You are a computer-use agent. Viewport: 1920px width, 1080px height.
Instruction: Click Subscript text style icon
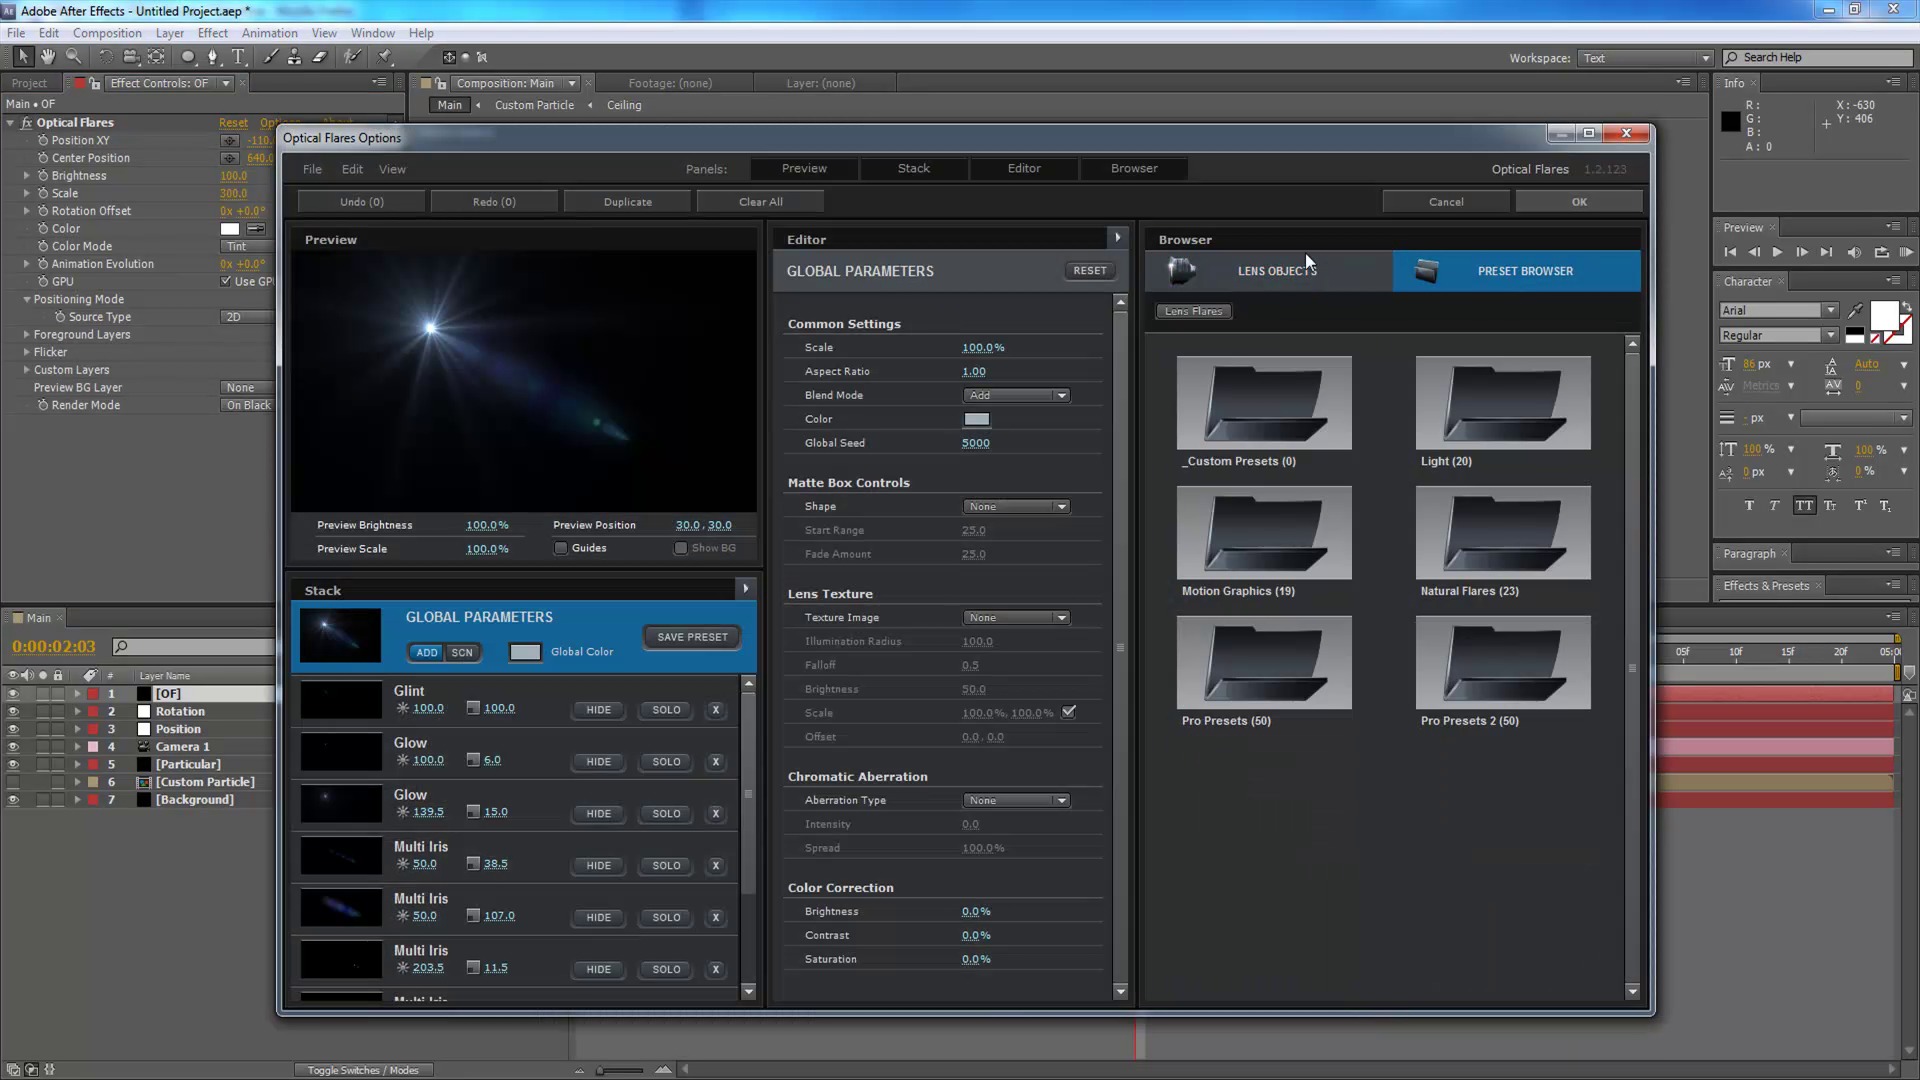1885,506
